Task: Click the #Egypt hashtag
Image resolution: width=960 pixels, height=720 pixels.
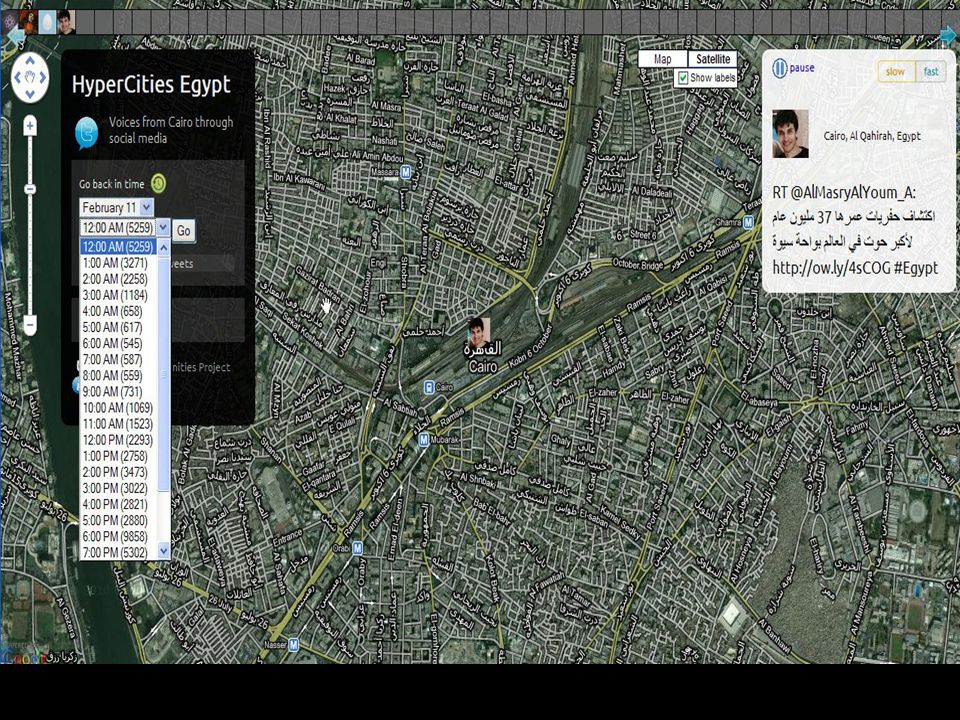Action: point(918,268)
